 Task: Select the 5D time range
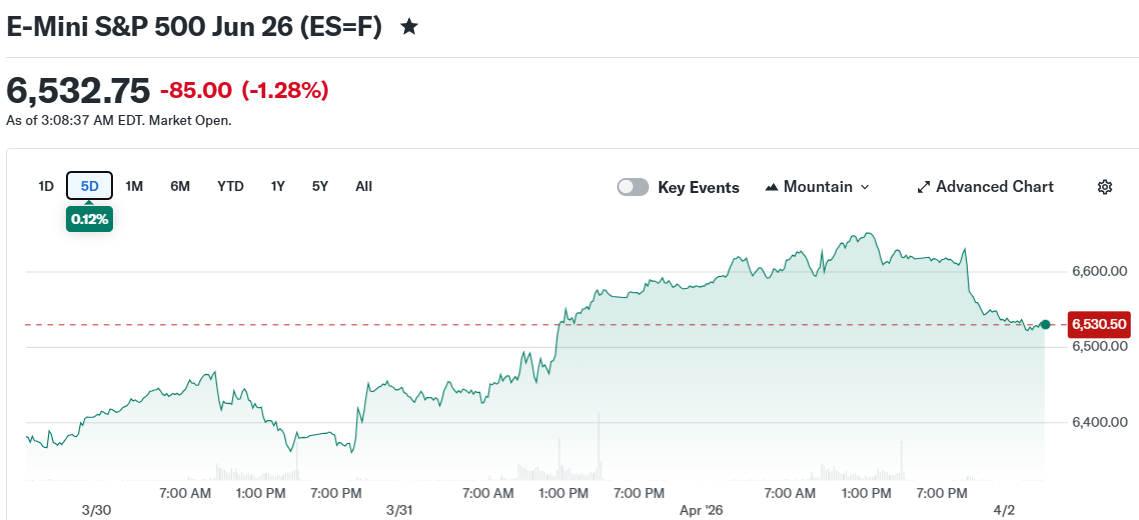pos(89,187)
